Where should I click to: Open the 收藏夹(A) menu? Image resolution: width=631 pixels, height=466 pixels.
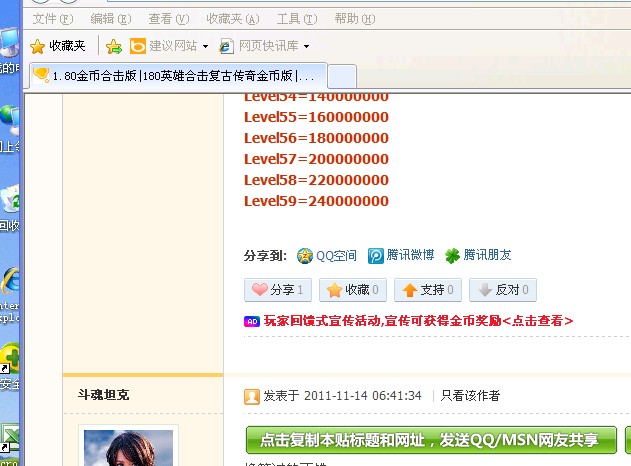233,19
